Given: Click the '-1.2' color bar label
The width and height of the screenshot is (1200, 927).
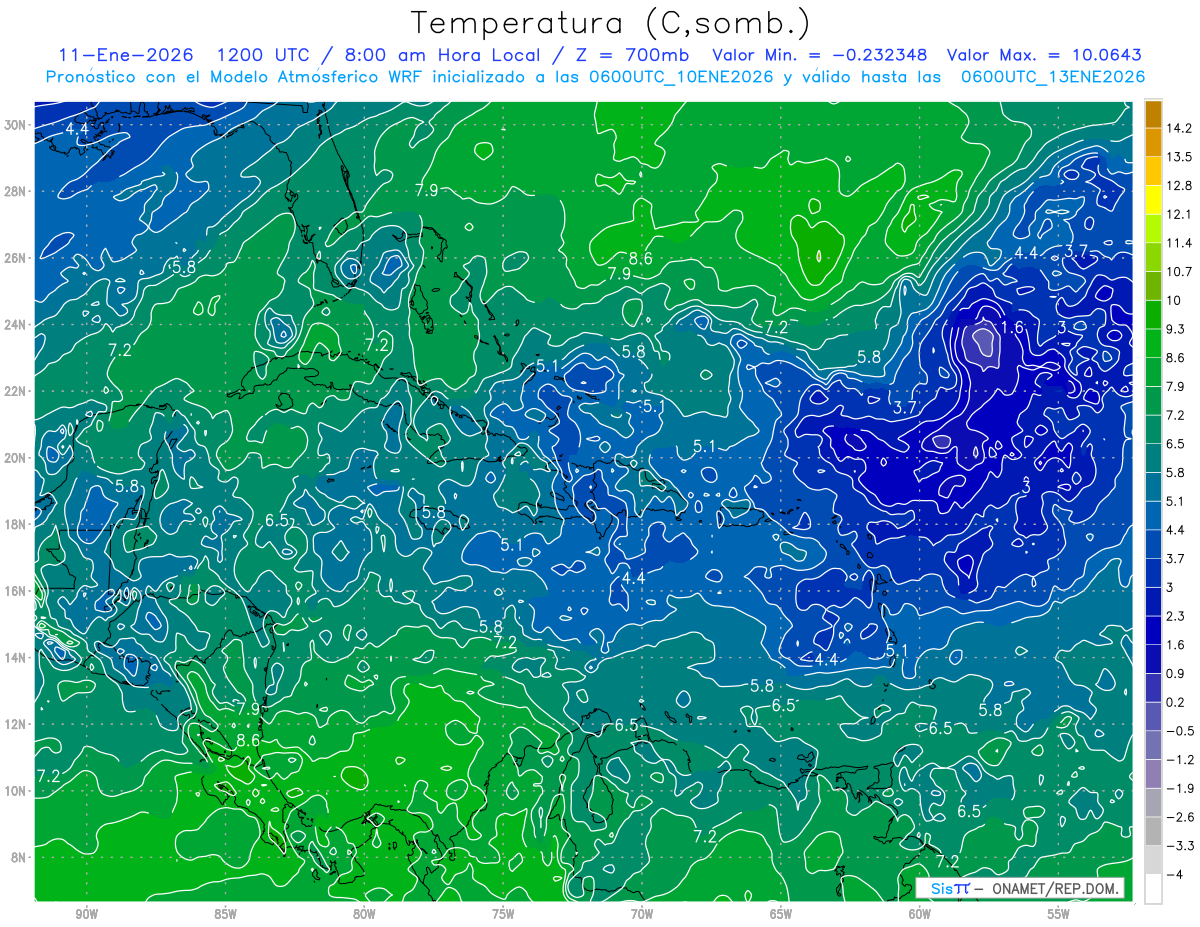Looking at the screenshot, I should pos(1179,760).
